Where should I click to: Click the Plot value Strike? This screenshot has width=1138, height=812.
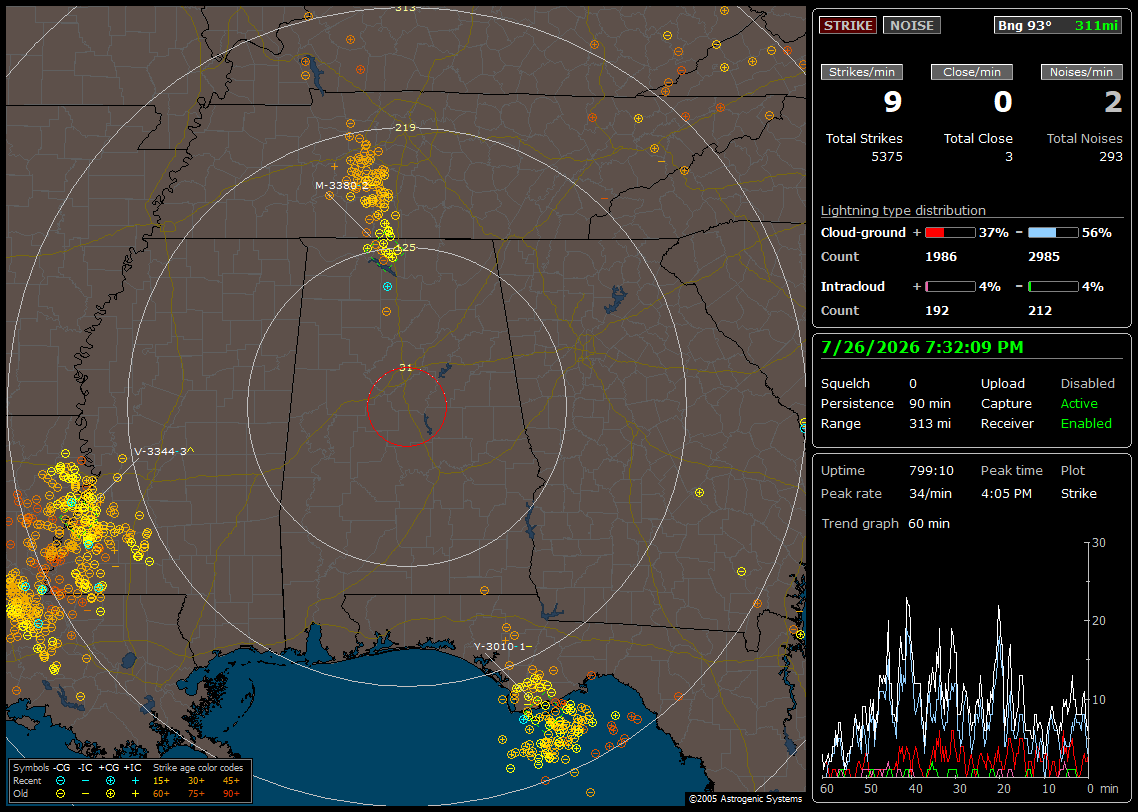pyautogui.click(x=1078, y=493)
